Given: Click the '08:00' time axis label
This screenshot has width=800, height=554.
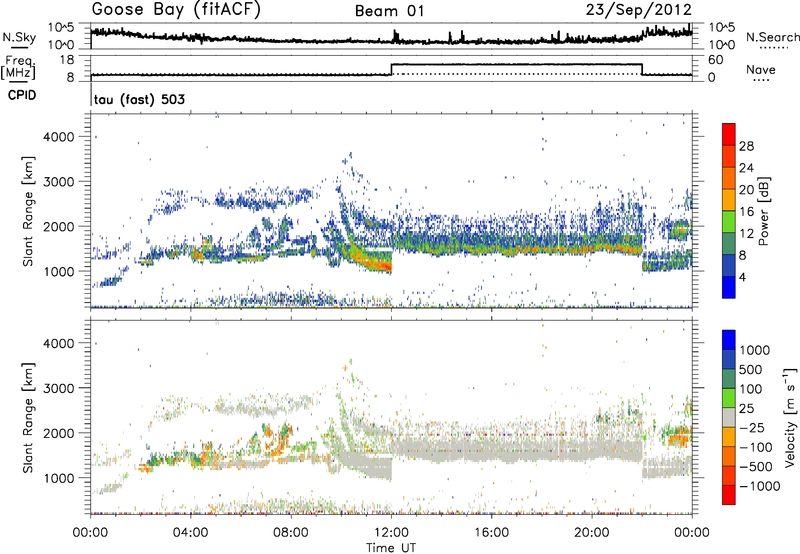Looking at the screenshot, I should coord(291,533).
